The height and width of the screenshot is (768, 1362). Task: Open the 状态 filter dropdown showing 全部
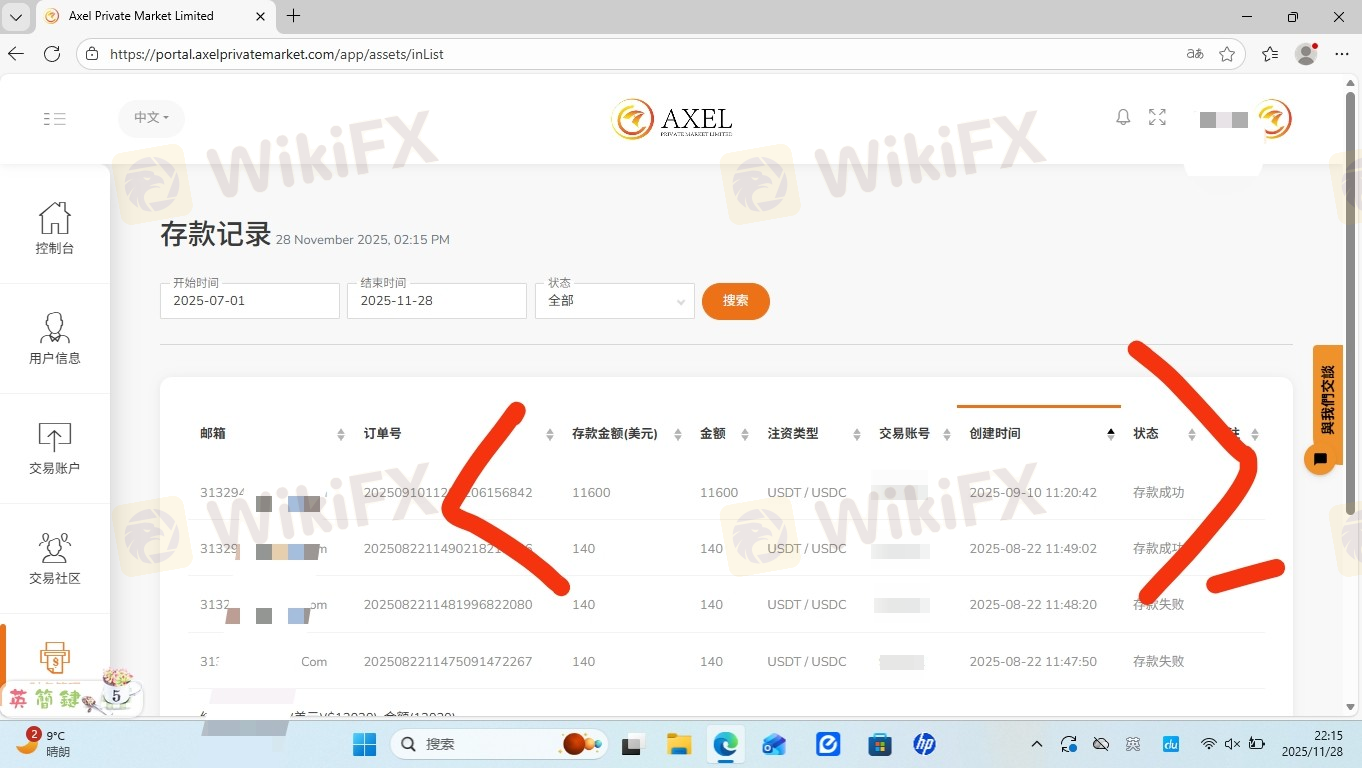tap(615, 301)
